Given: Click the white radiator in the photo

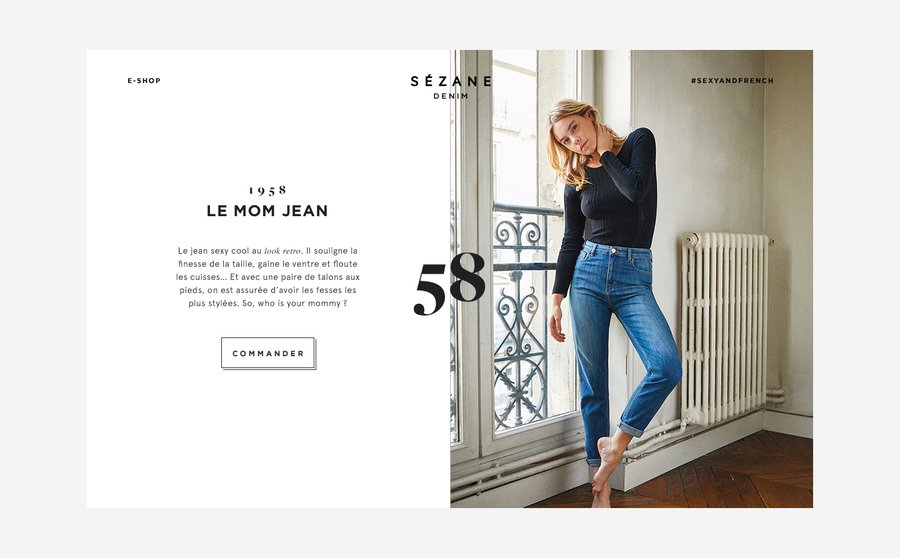Looking at the screenshot, I should tap(724, 327).
